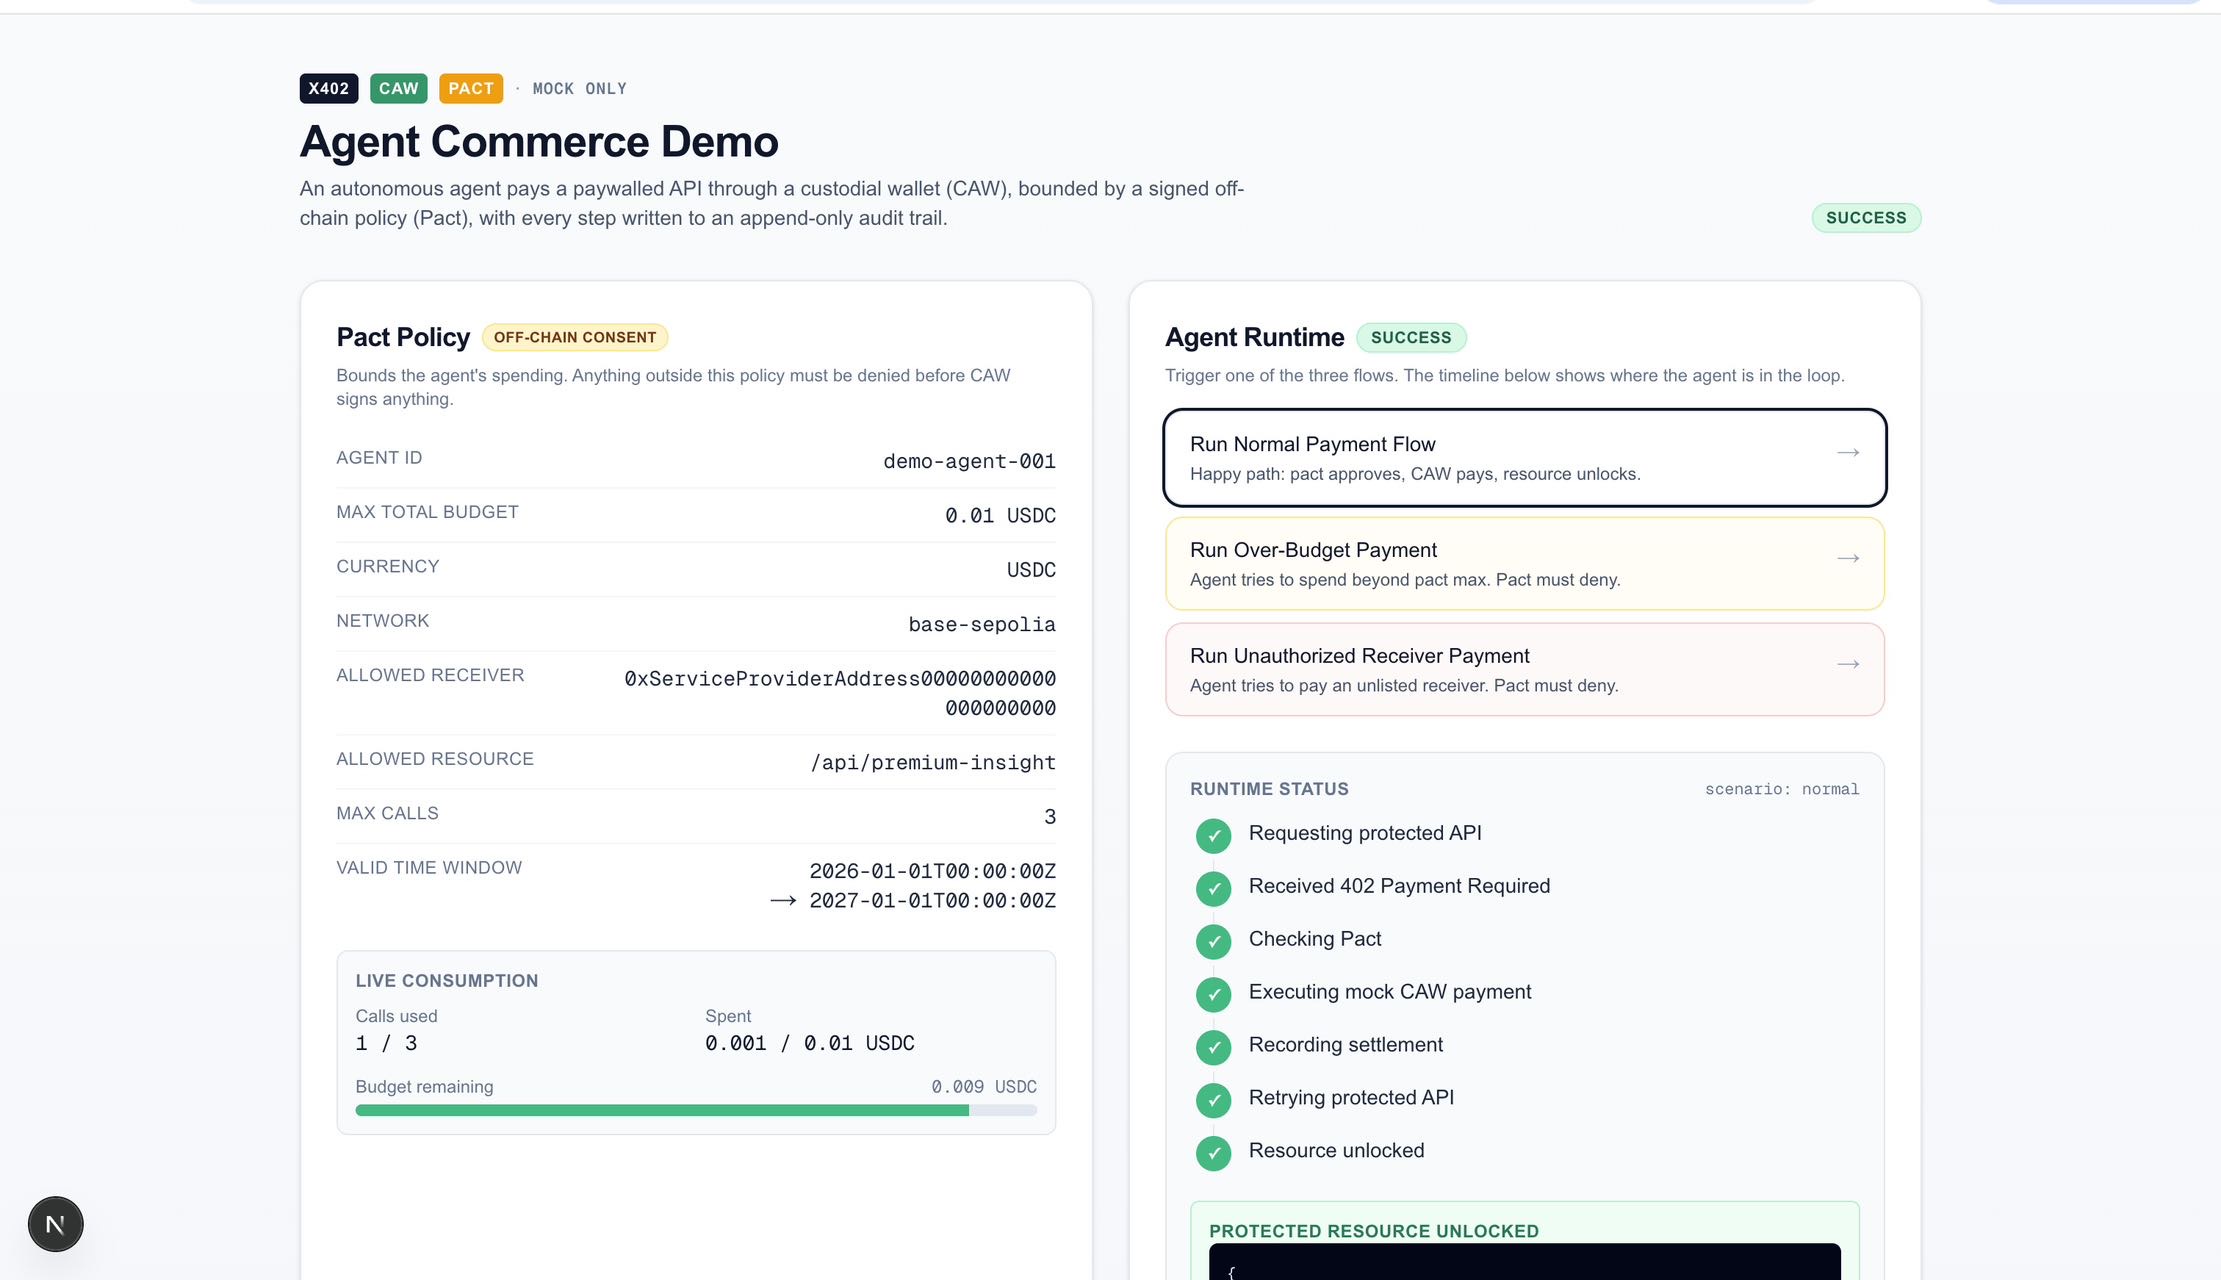Click the LIVE CONSUMPTION heading
Viewport: 2221px width, 1280px height.
[x=447, y=981]
